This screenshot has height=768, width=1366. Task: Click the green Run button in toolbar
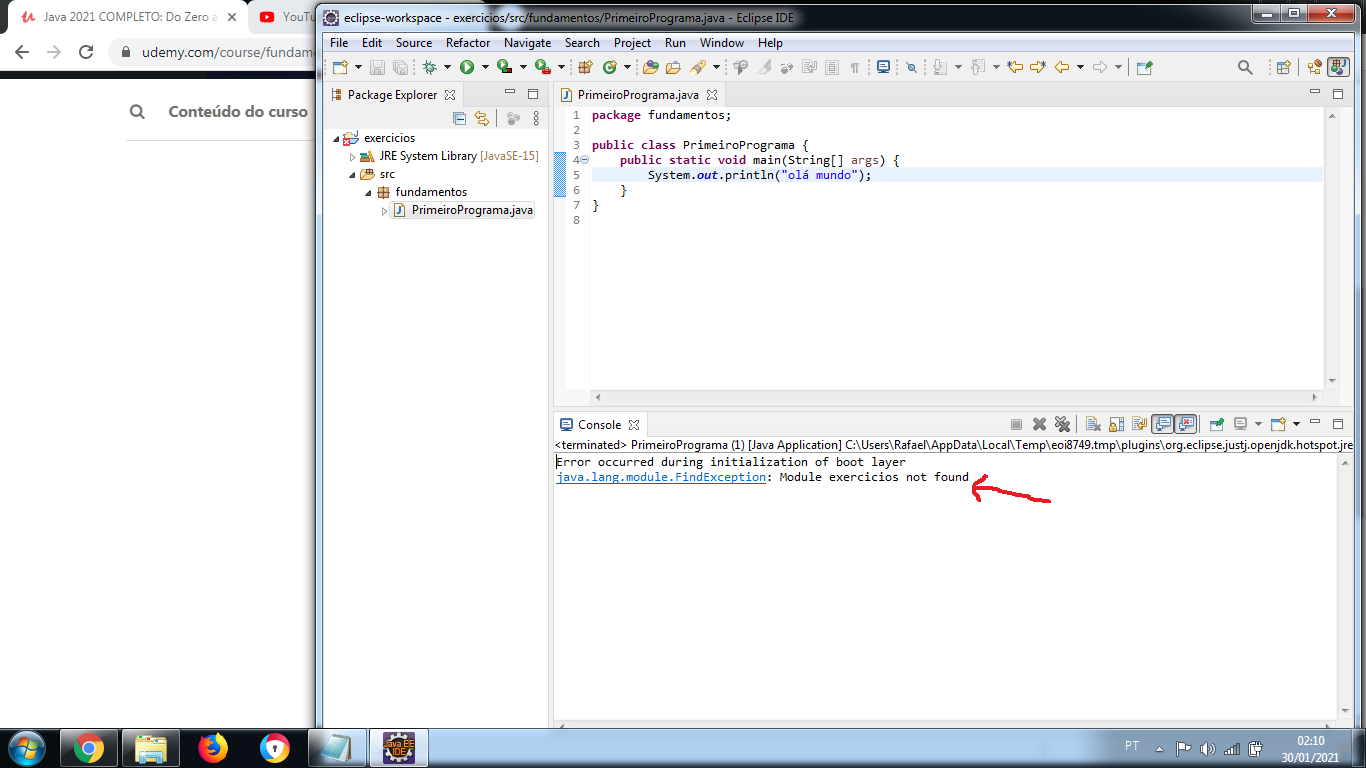(x=466, y=67)
